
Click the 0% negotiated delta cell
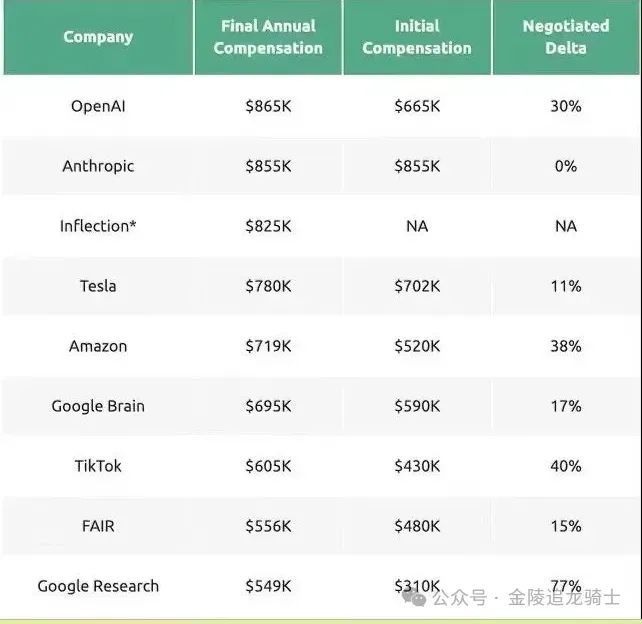pos(566,166)
